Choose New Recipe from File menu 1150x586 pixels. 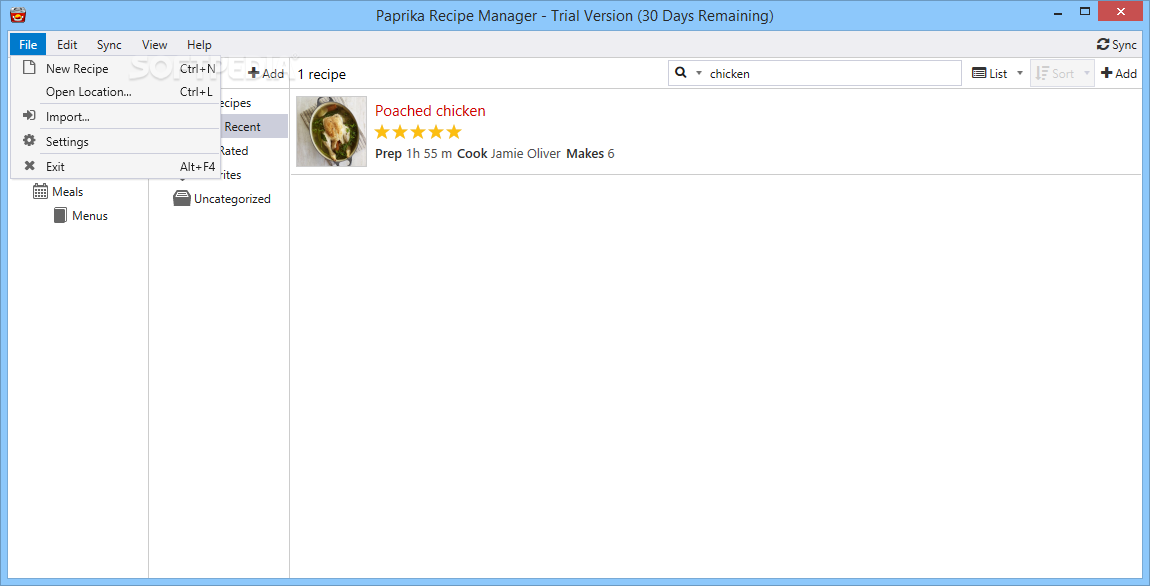[116, 69]
